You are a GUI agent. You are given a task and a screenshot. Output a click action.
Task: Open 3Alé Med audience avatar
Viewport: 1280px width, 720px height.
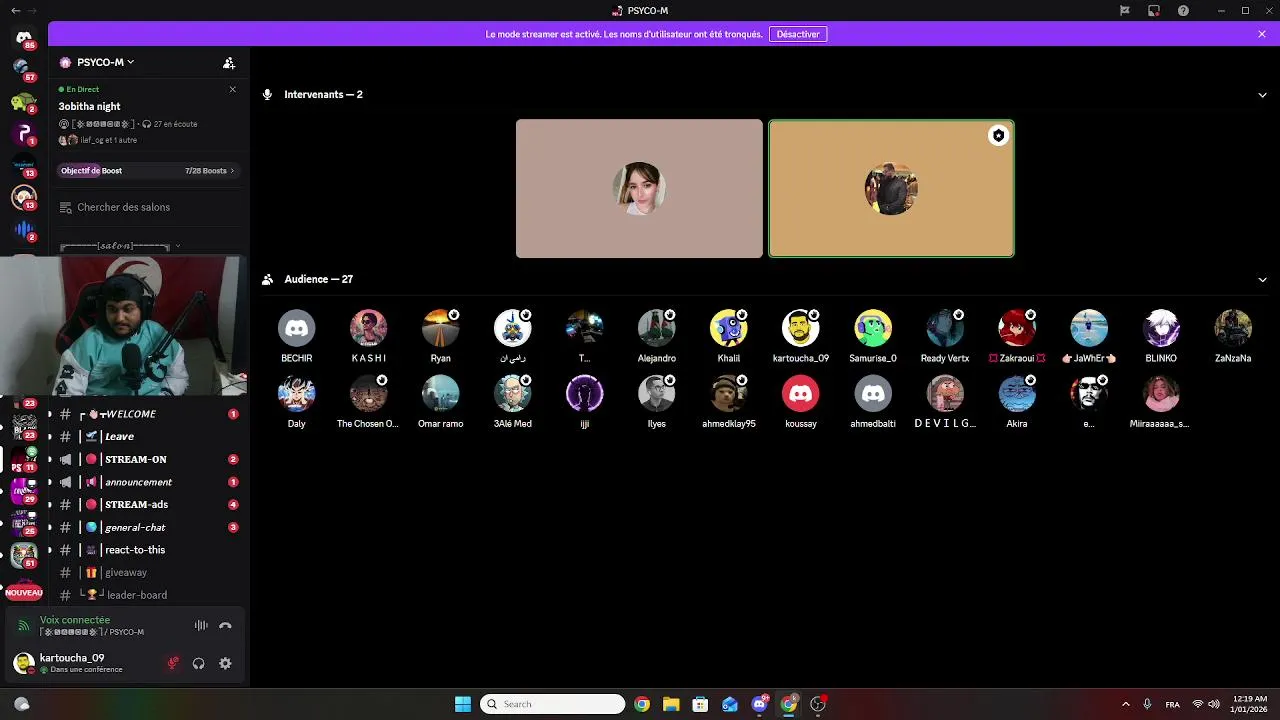[512, 394]
